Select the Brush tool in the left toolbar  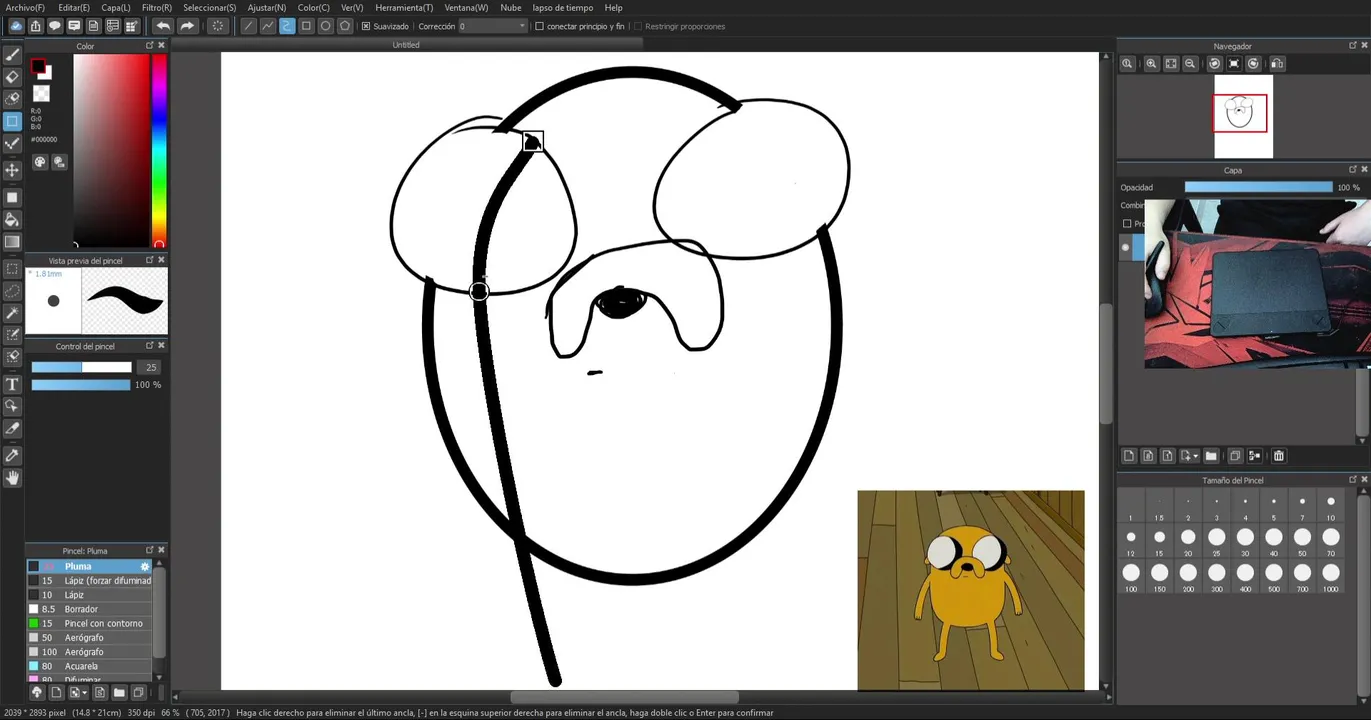coord(12,55)
